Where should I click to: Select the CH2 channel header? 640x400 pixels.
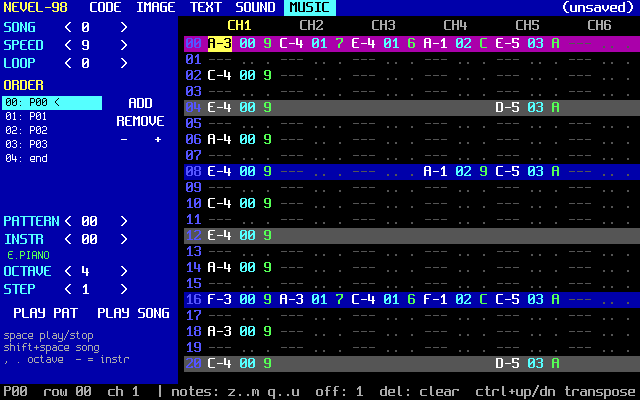[311, 26]
